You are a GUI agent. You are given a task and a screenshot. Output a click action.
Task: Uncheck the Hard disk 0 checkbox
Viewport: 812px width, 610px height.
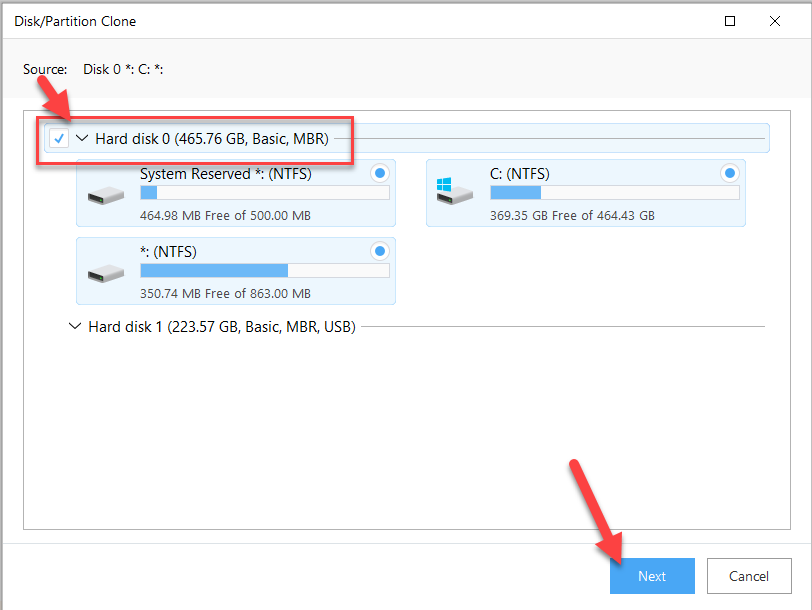[x=59, y=138]
